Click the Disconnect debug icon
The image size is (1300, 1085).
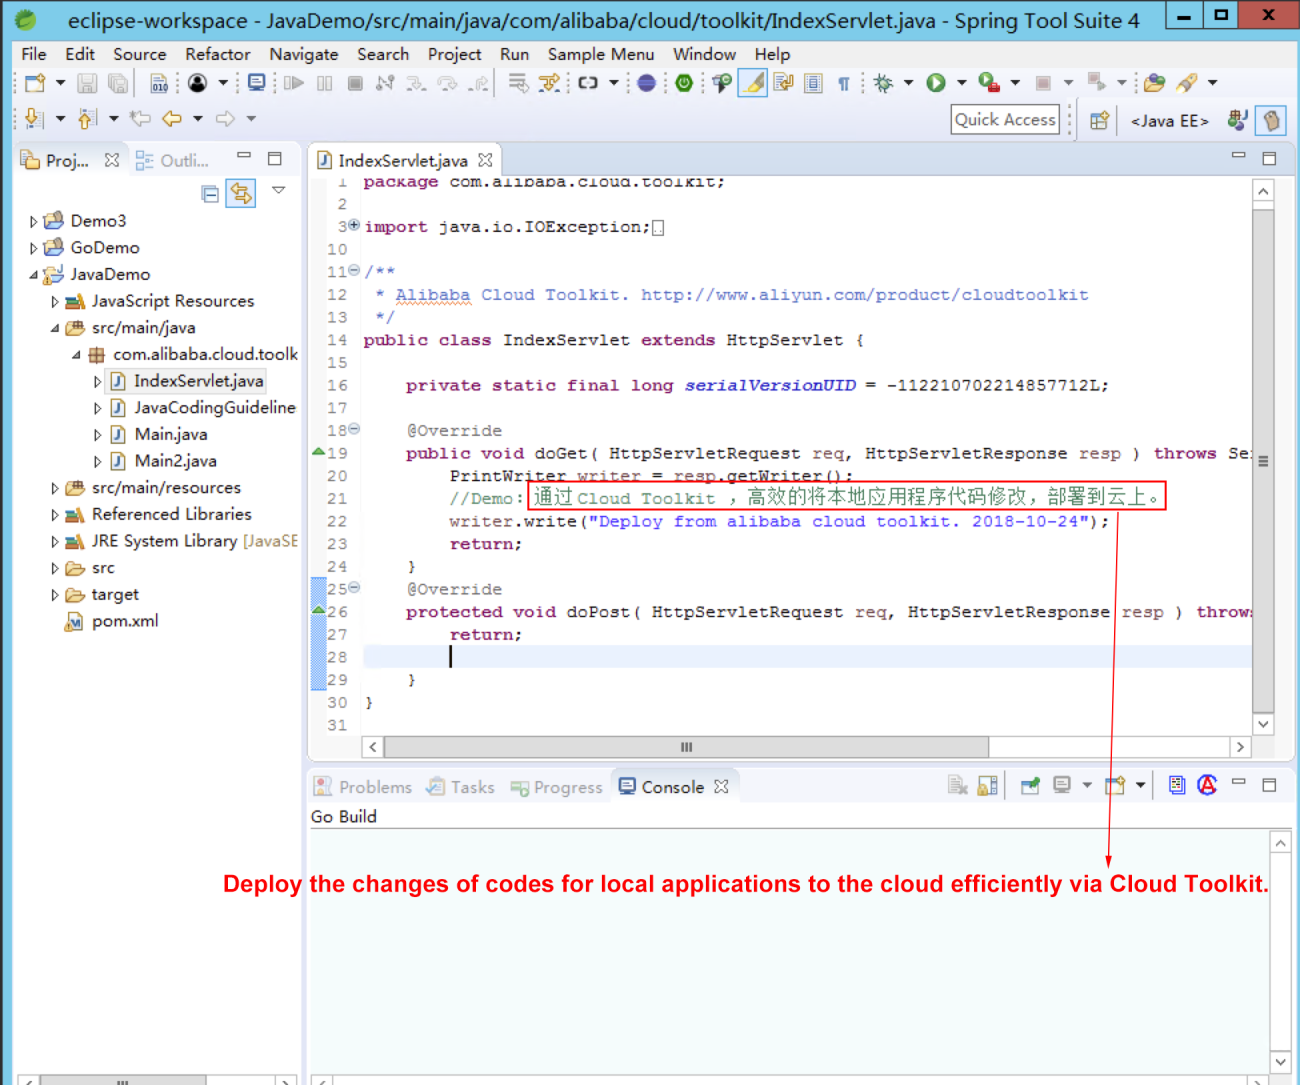coord(385,83)
